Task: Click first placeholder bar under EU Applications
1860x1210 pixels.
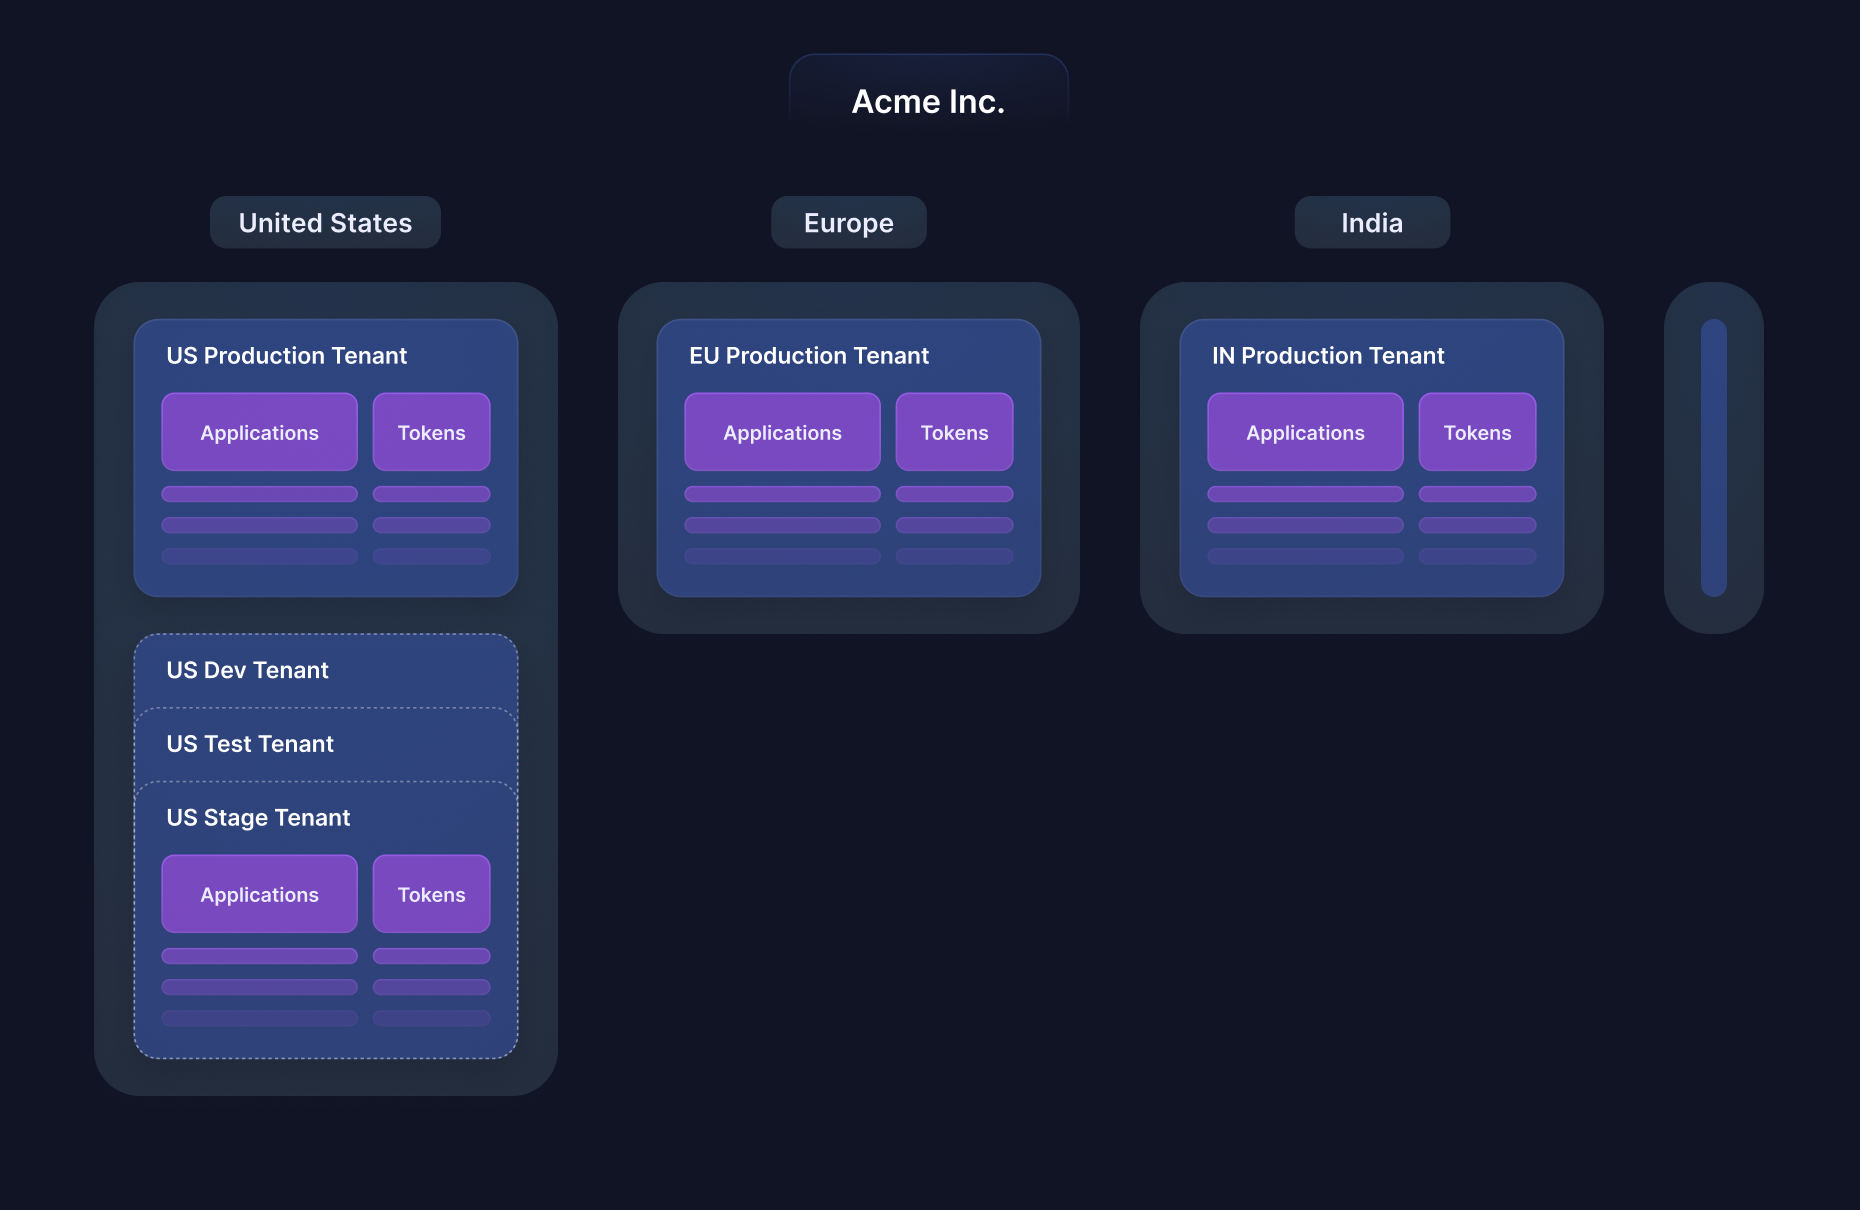Action: [x=782, y=494]
